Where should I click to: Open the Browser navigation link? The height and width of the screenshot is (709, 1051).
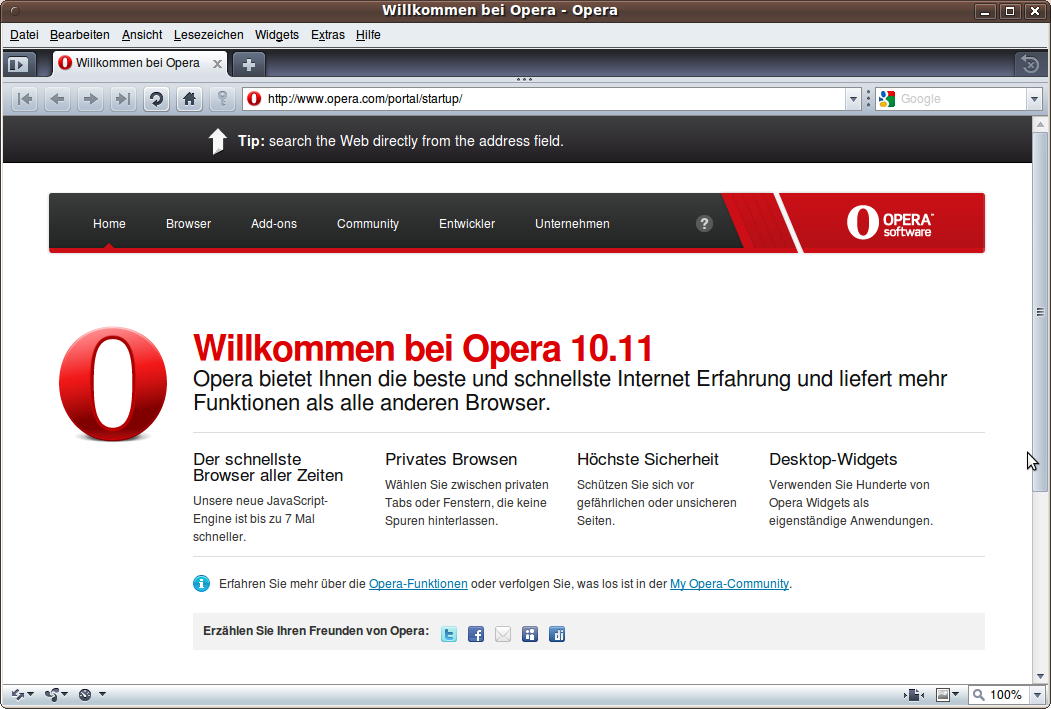pos(188,224)
